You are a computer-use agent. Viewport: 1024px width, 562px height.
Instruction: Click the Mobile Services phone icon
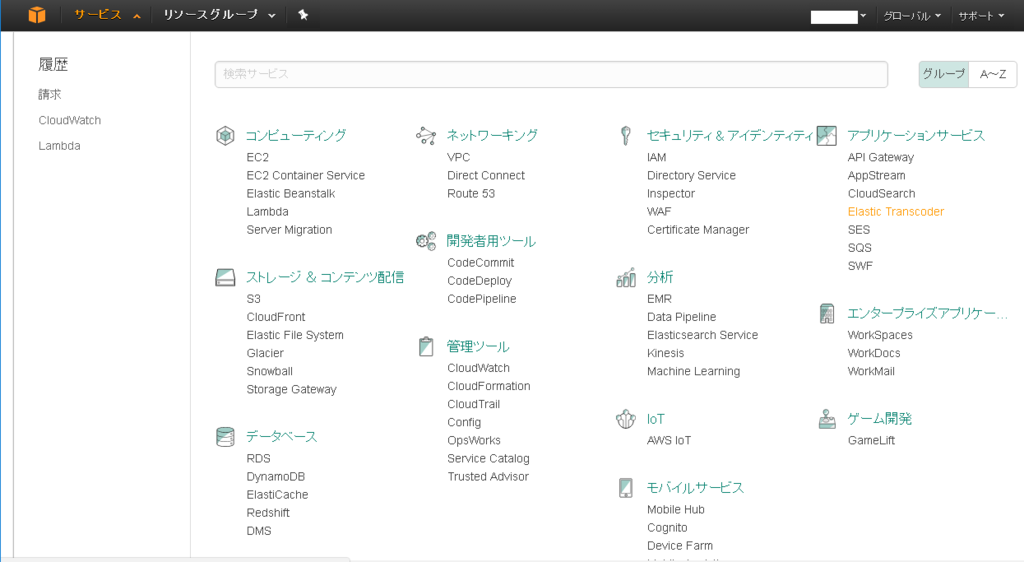[x=626, y=488]
